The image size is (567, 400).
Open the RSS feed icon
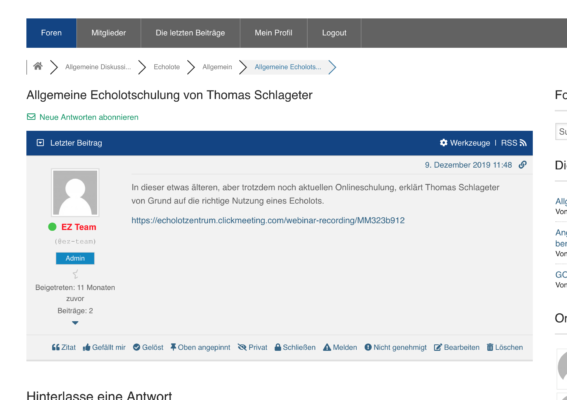[523, 143]
